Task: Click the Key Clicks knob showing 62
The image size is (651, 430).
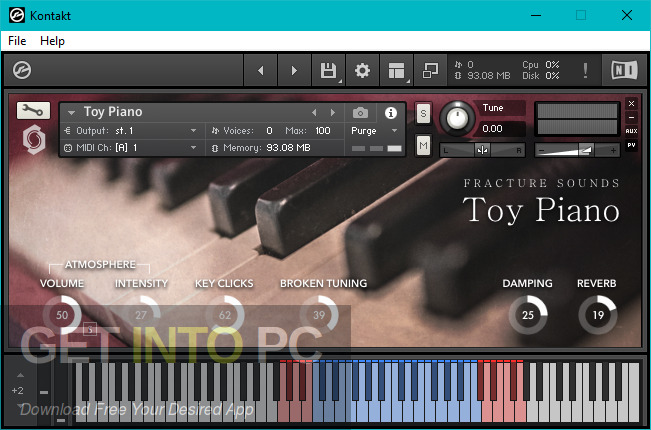Action: coord(225,315)
